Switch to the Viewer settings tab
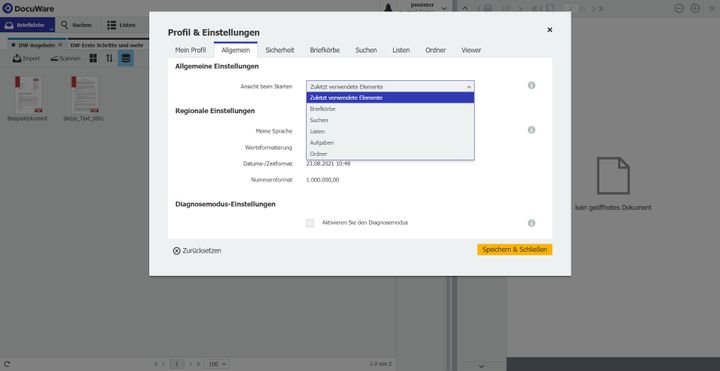The height and width of the screenshot is (371, 720). (x=471, y=50)
